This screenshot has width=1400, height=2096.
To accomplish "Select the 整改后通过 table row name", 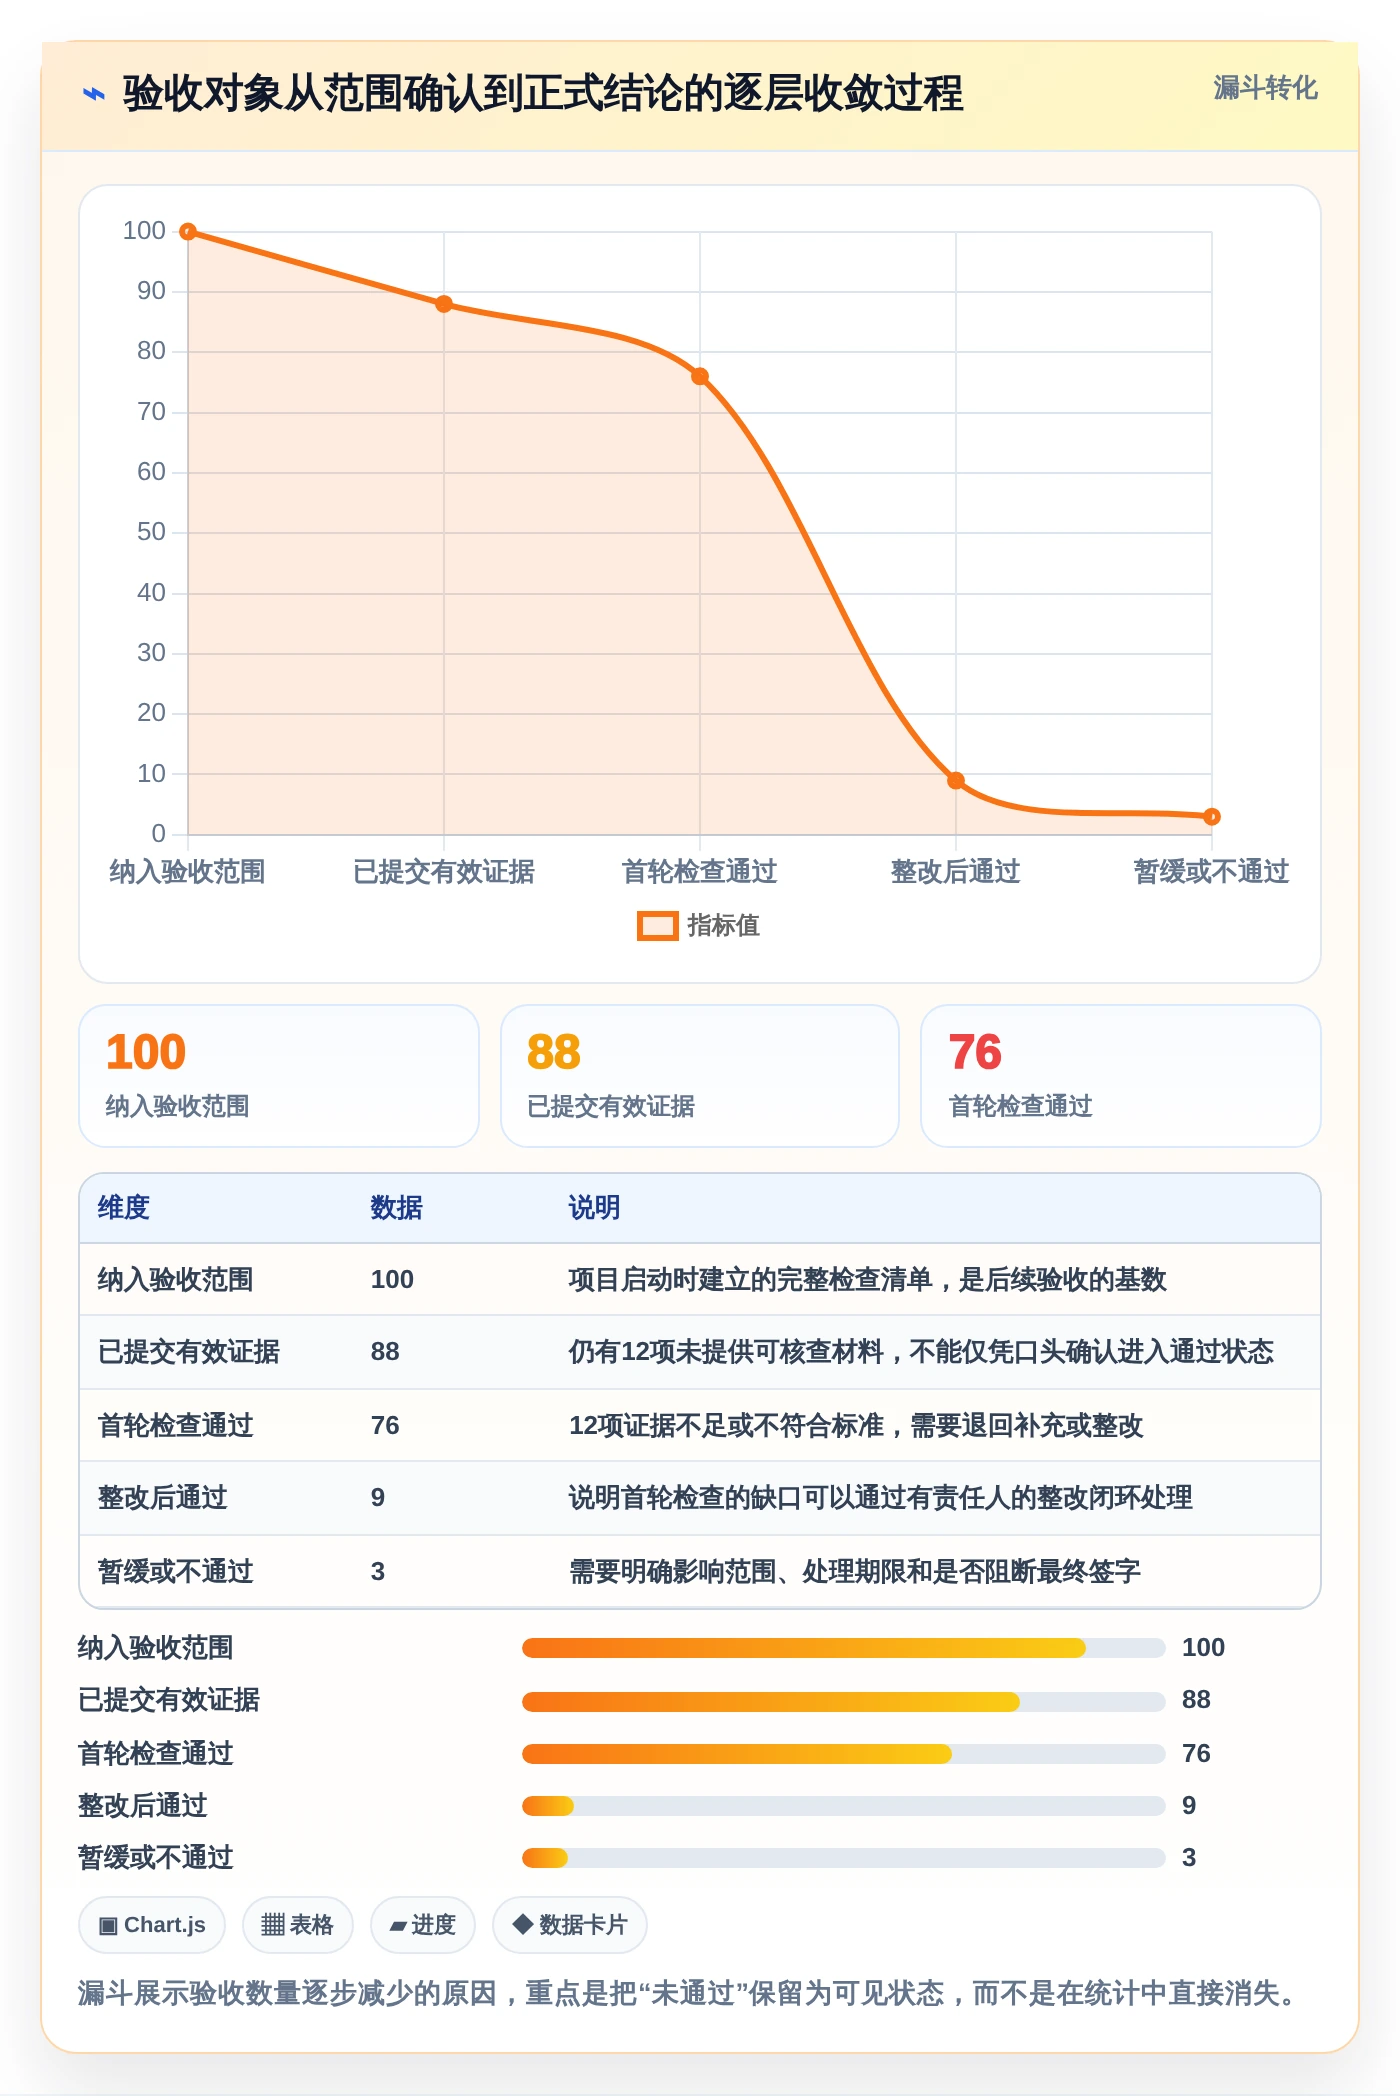I will pos(163,1498).
